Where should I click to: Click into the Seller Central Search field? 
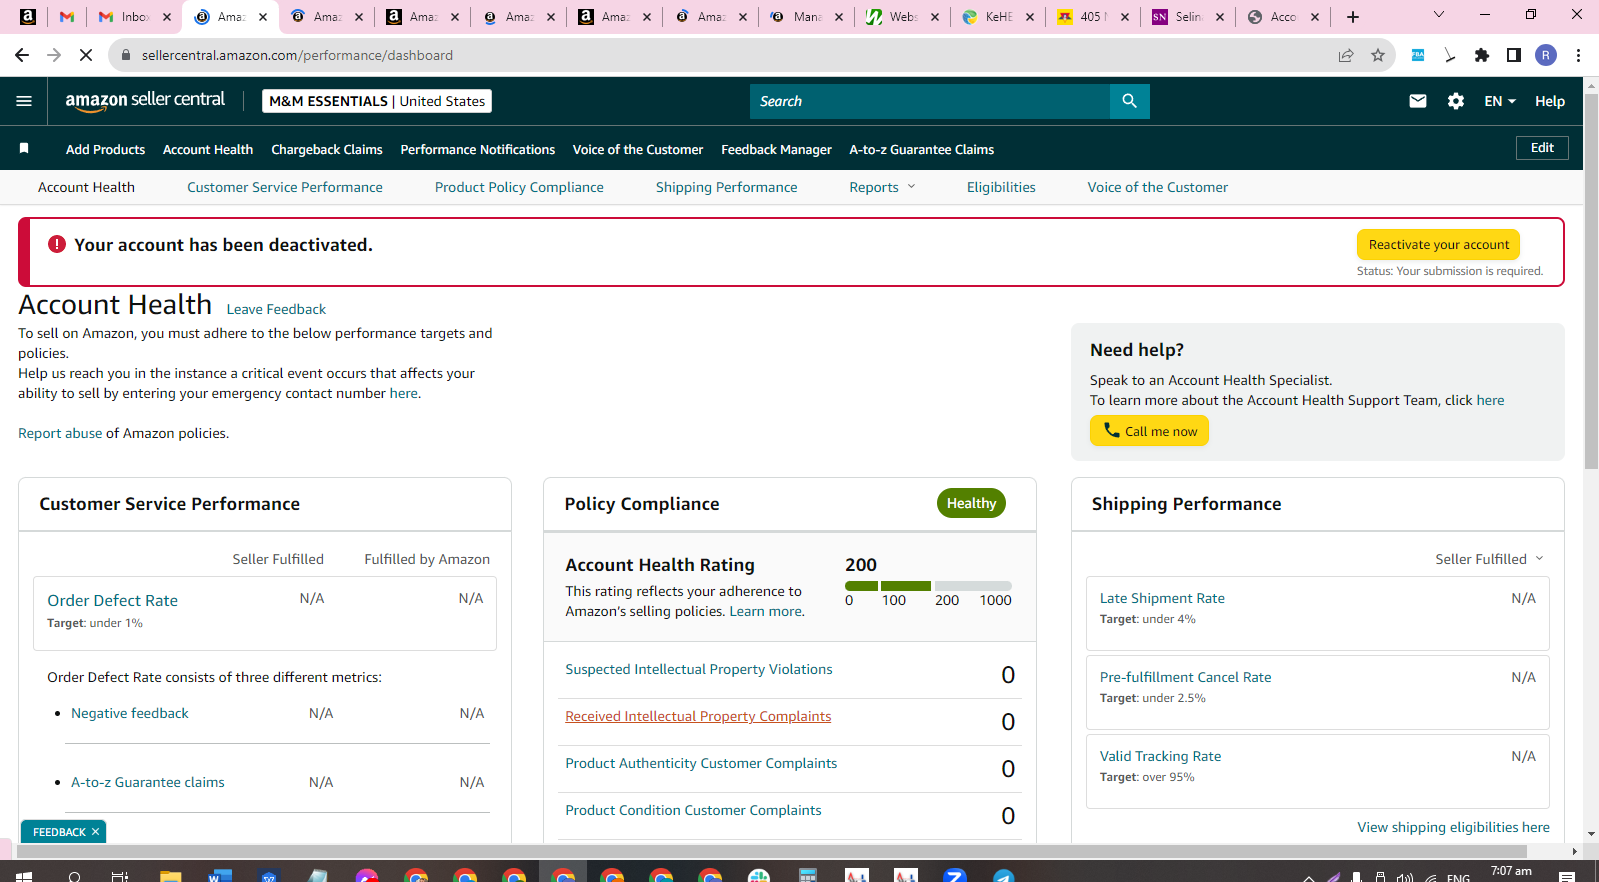pos(930,101)
